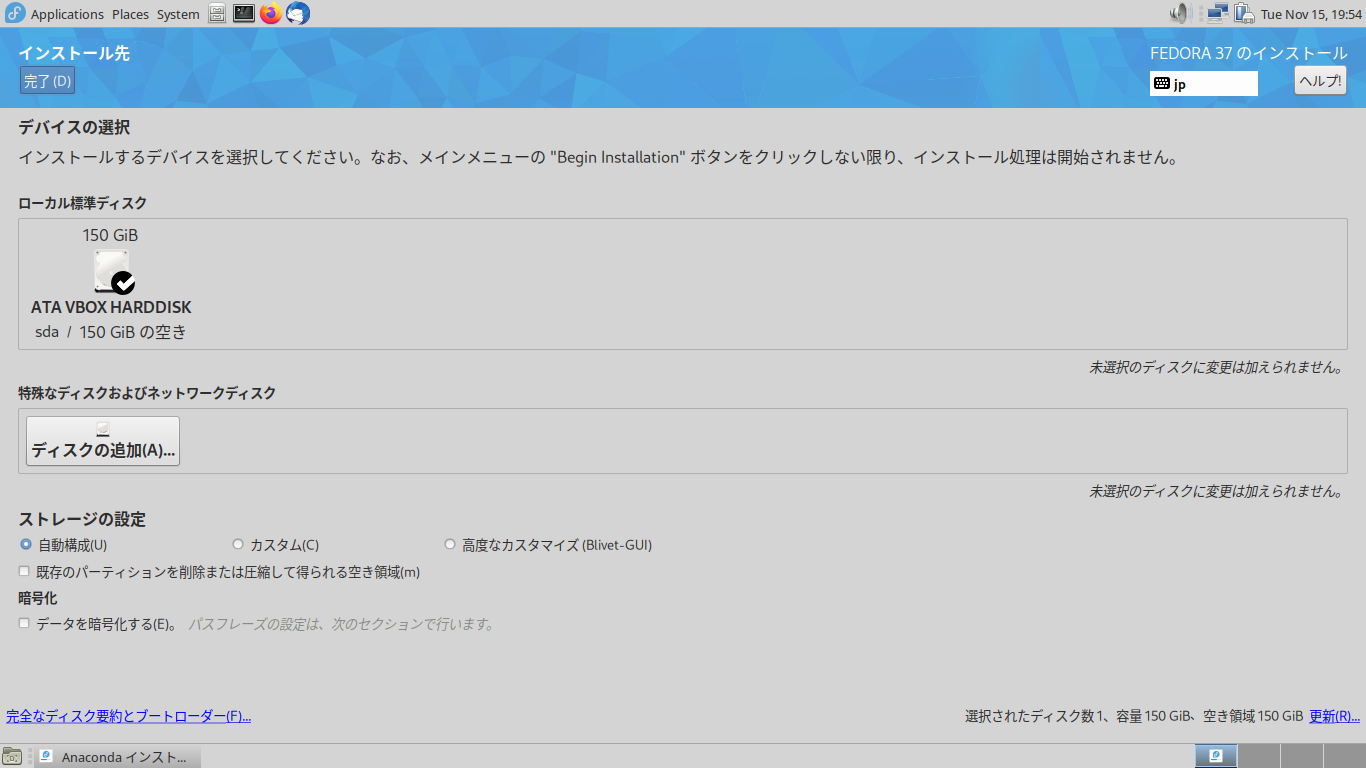This screenshot has height=768, width=1366.
Task: Switch to second workspace in pager
Action: point(1258,756)
